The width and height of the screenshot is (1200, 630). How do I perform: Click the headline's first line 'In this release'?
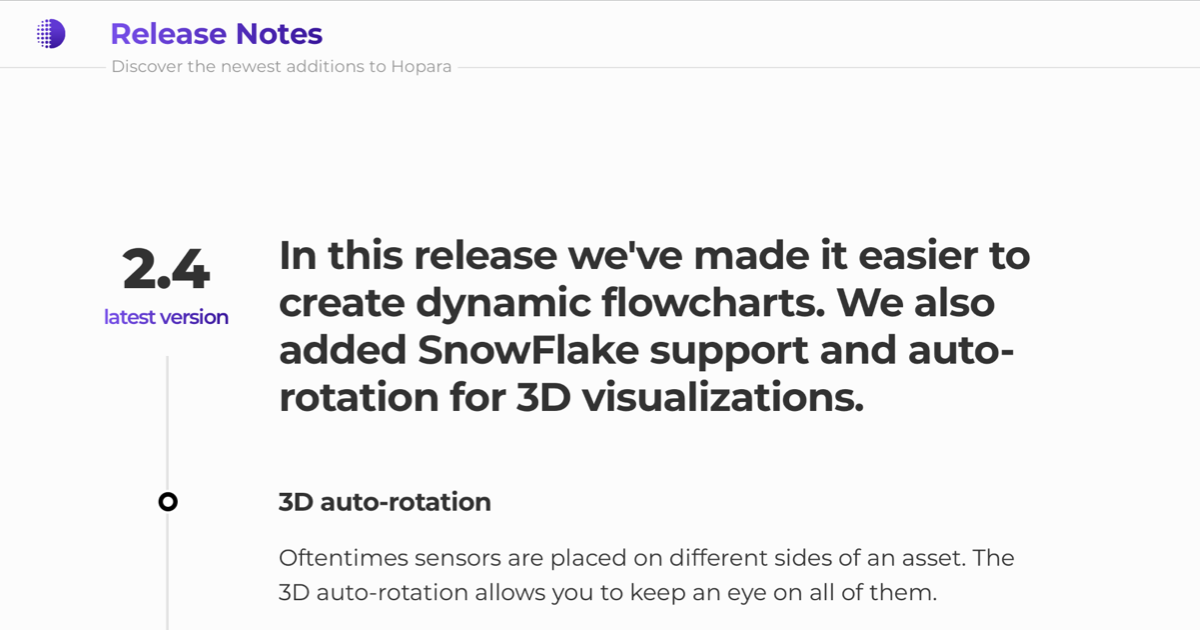pyautogui.click(x=416, y=256)
